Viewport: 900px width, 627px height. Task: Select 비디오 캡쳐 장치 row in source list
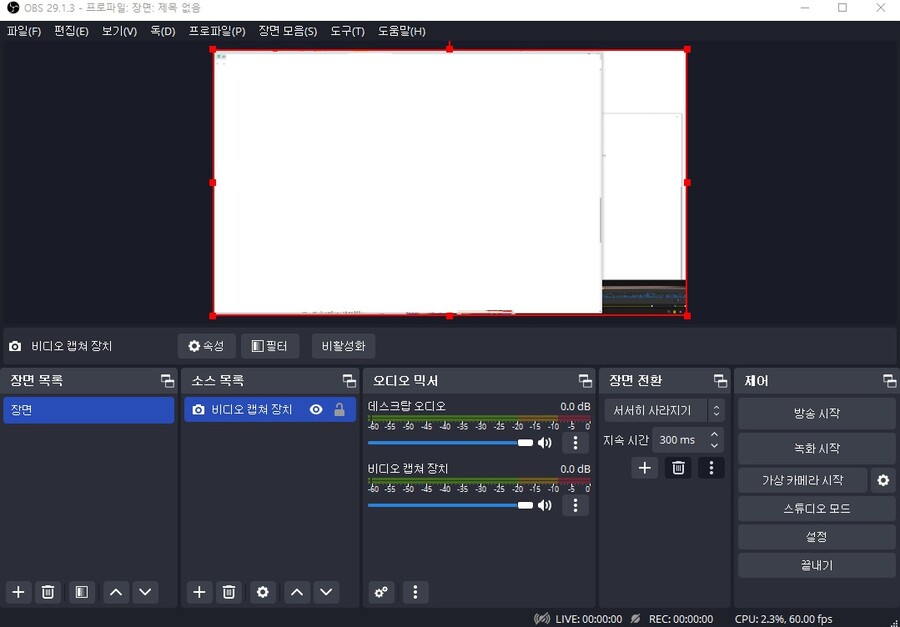(x=270, y=410)
